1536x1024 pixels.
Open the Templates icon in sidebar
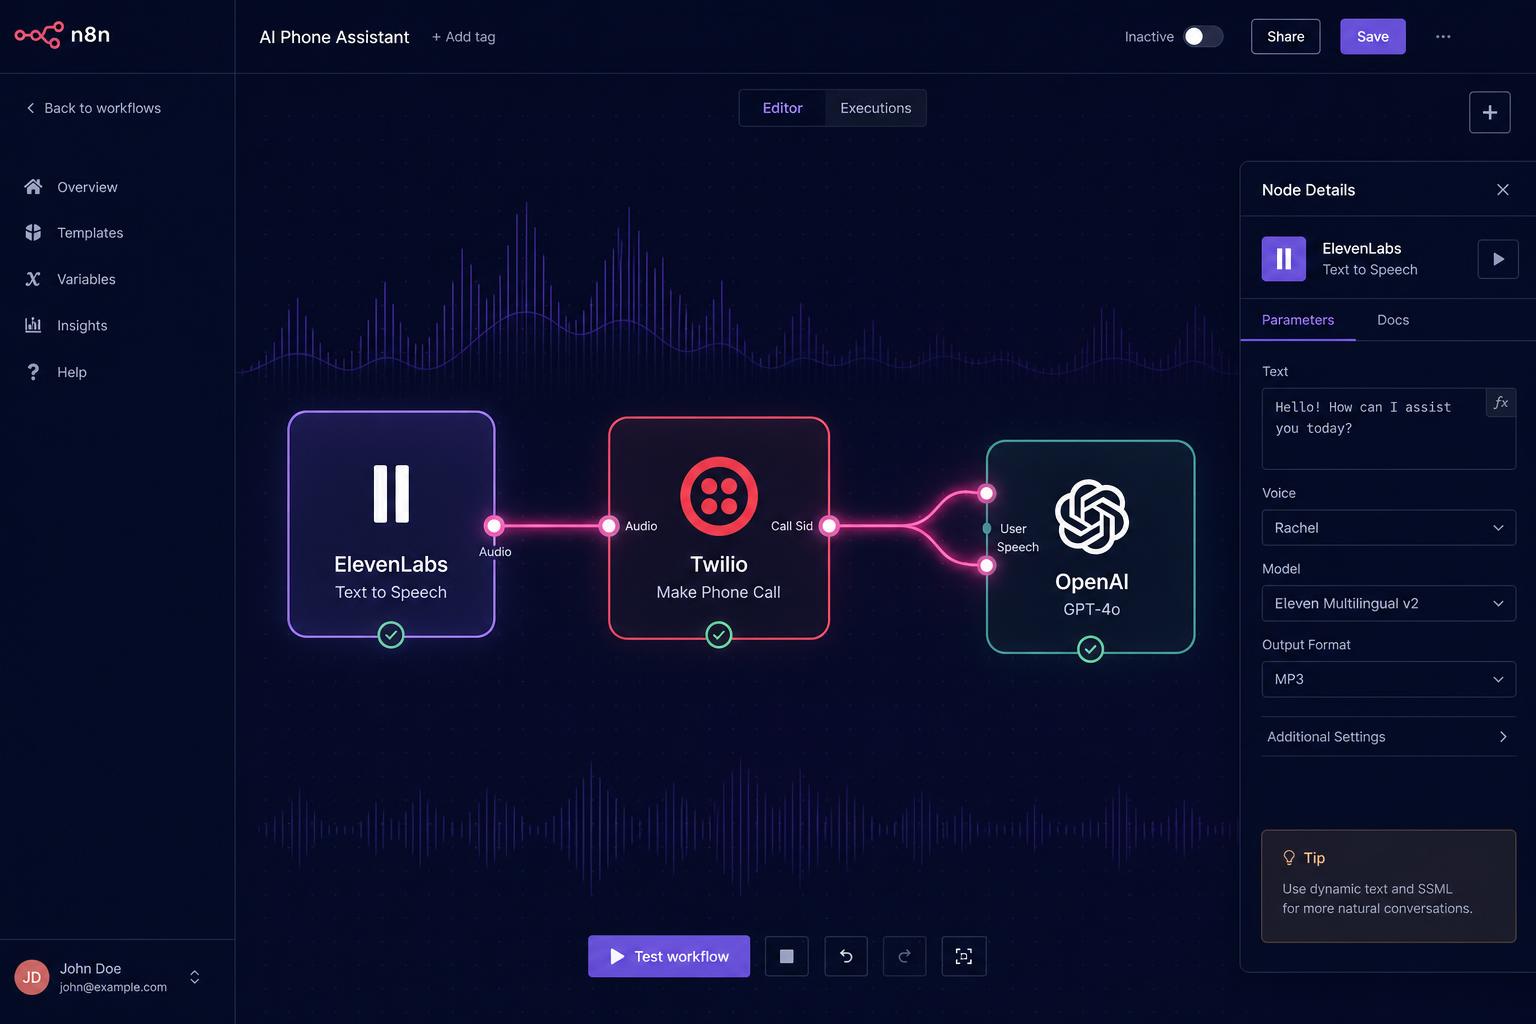pyautogui.click(x=33, y=232)
